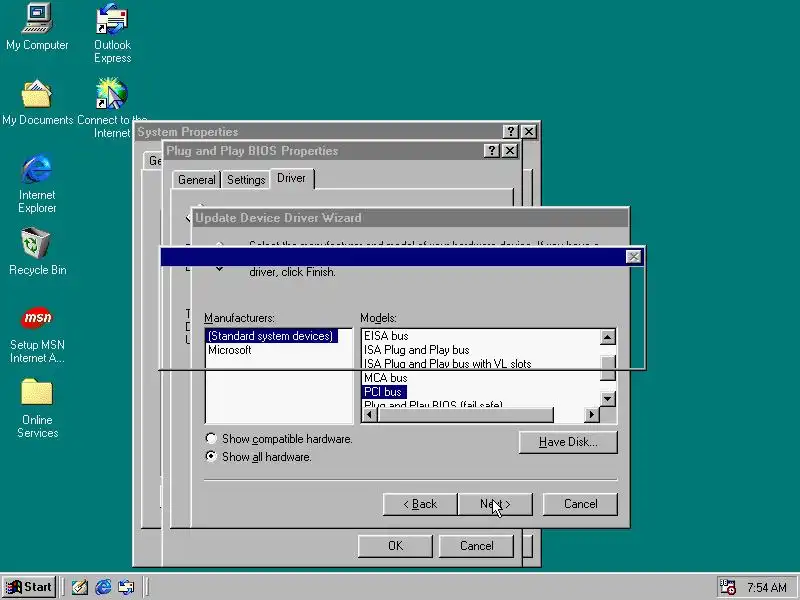Open the Start menu

pyautogui.click(x=29, y=587)
